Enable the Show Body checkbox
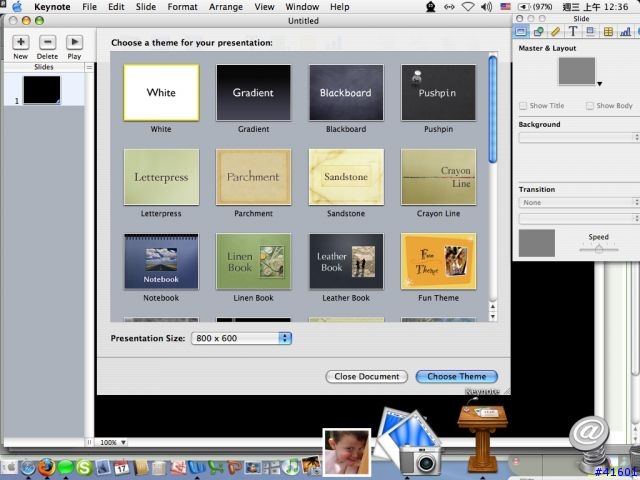The height and width of the screenshot is (480, 640). [590, 106]
